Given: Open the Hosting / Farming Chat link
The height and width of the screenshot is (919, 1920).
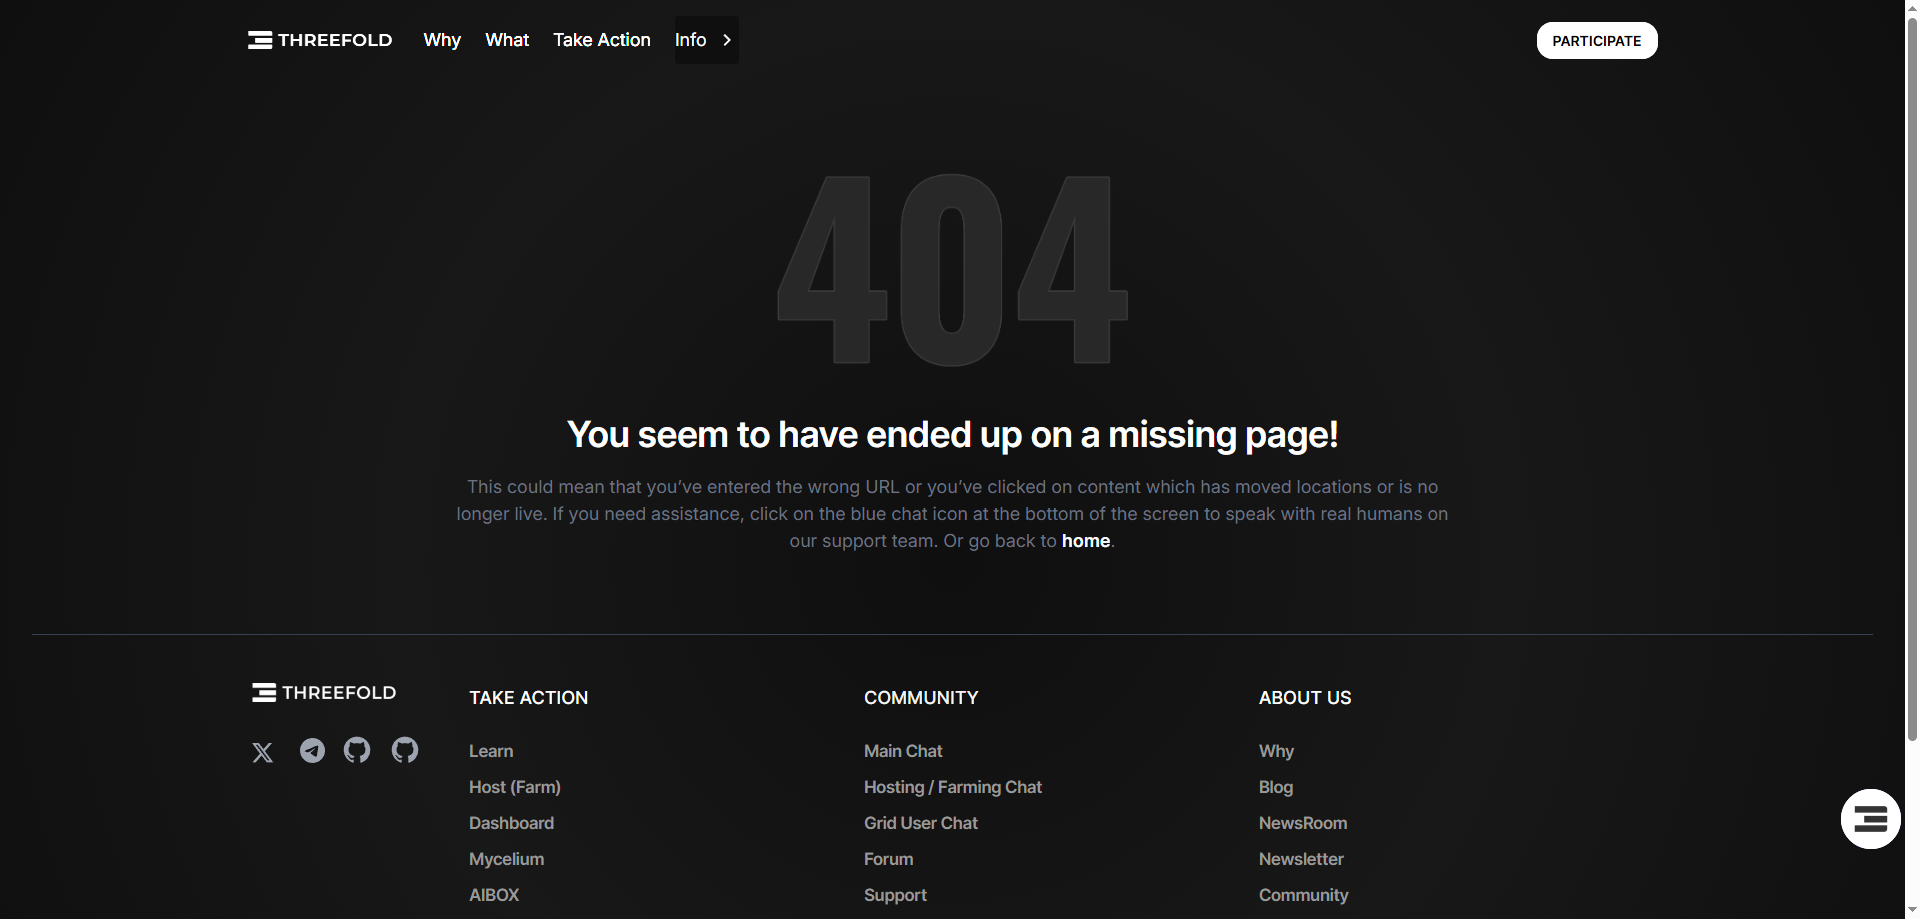Looking at the screenshot, I should coord(953,787).
